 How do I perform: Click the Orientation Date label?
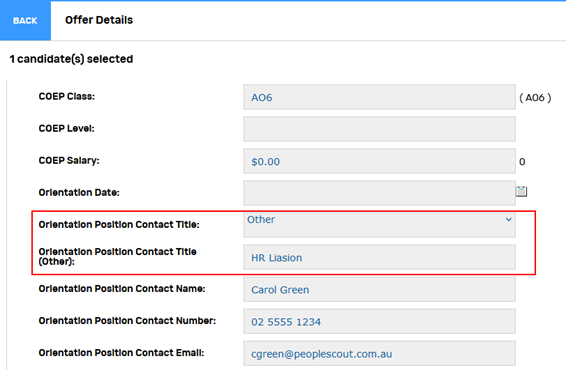79,192
